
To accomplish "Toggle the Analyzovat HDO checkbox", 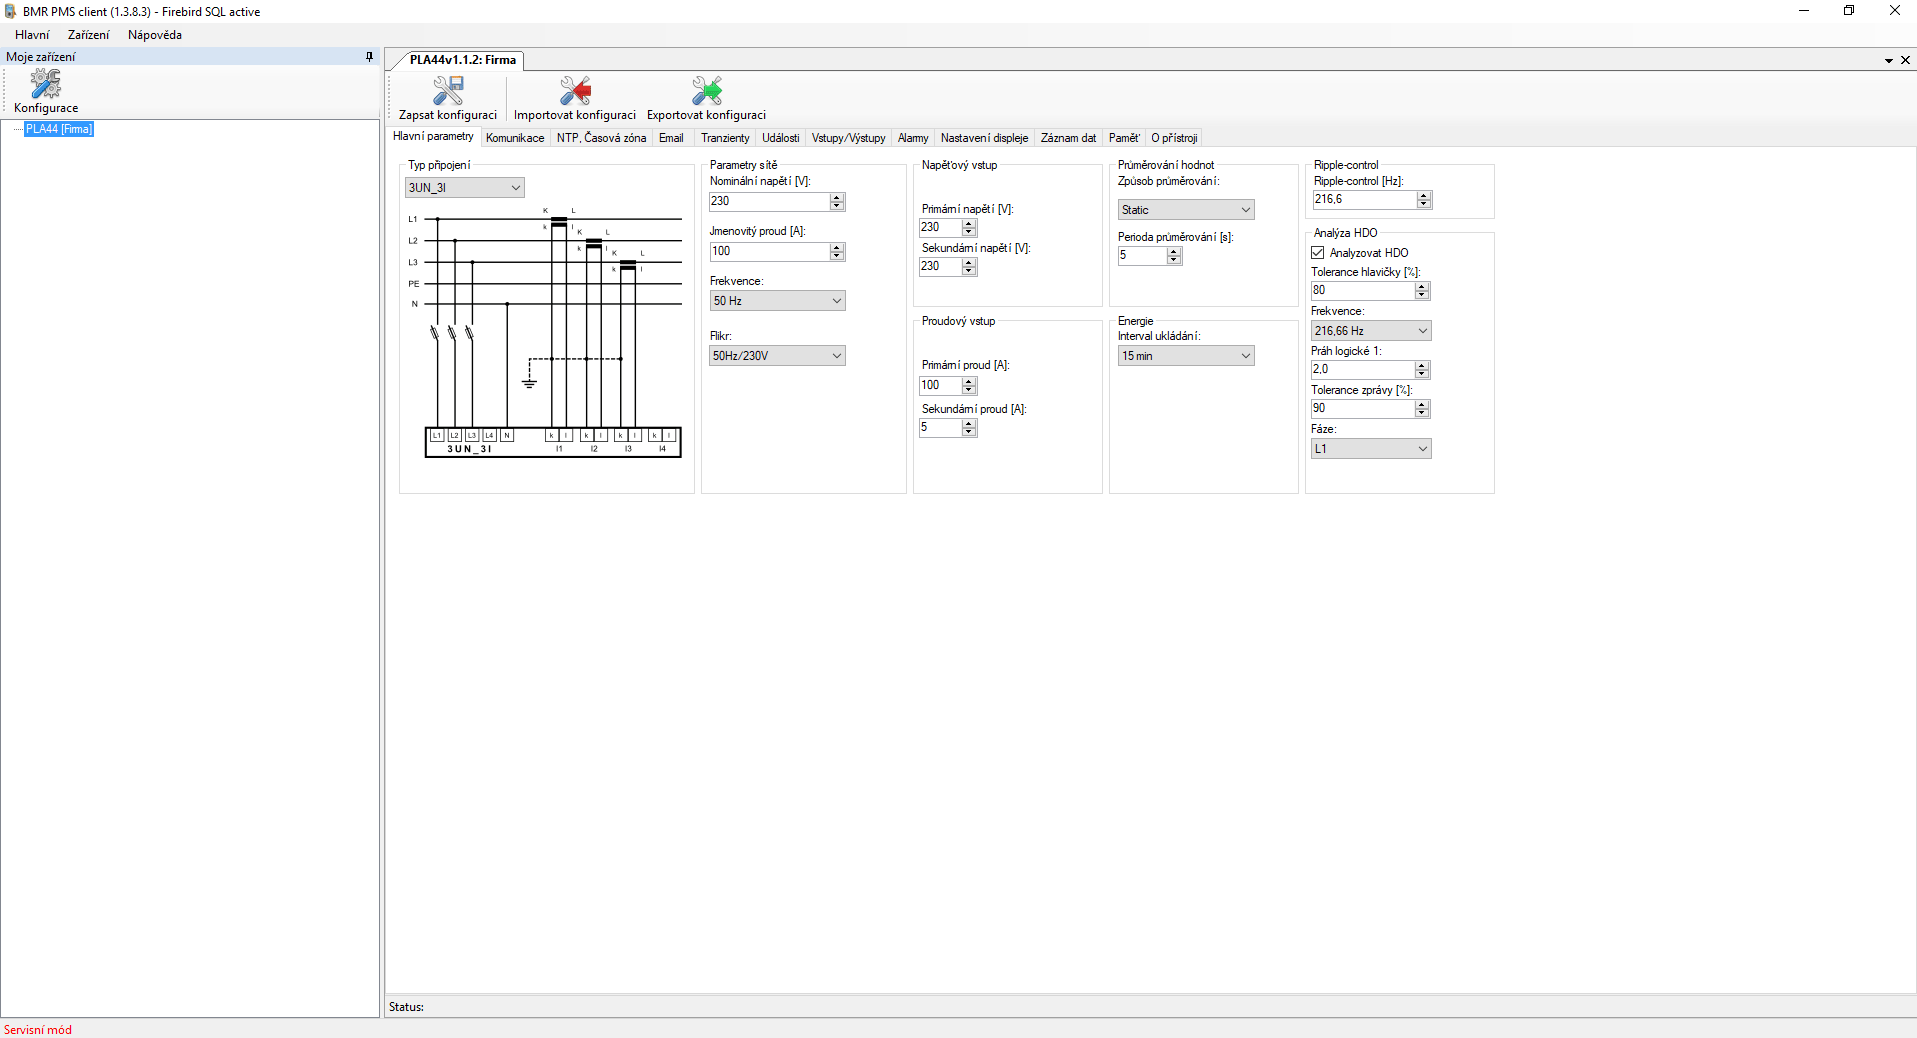I will point(1318,253).
